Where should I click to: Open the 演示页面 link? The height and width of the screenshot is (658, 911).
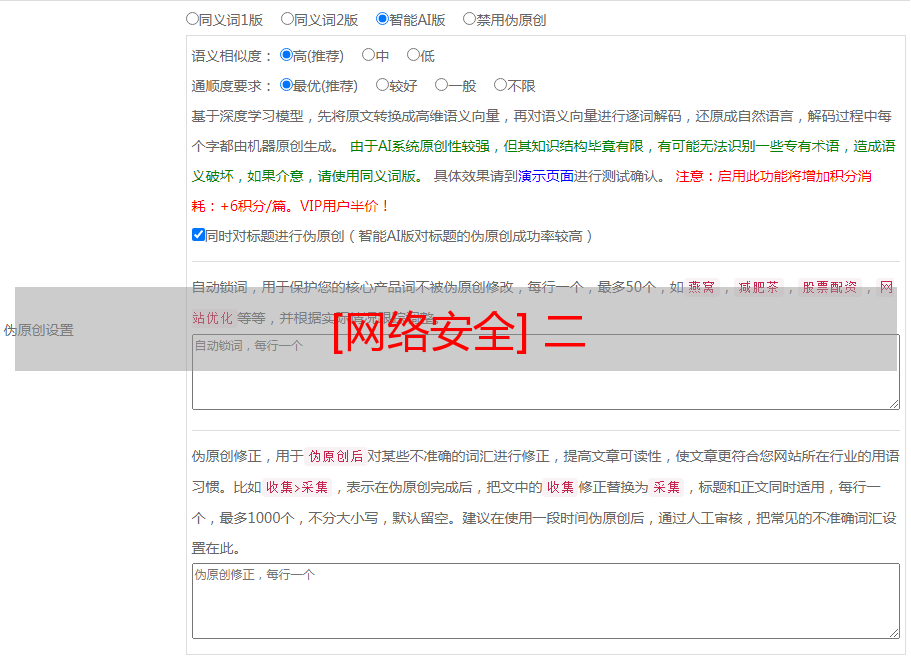pyautogui.click(x=546, y=176)
